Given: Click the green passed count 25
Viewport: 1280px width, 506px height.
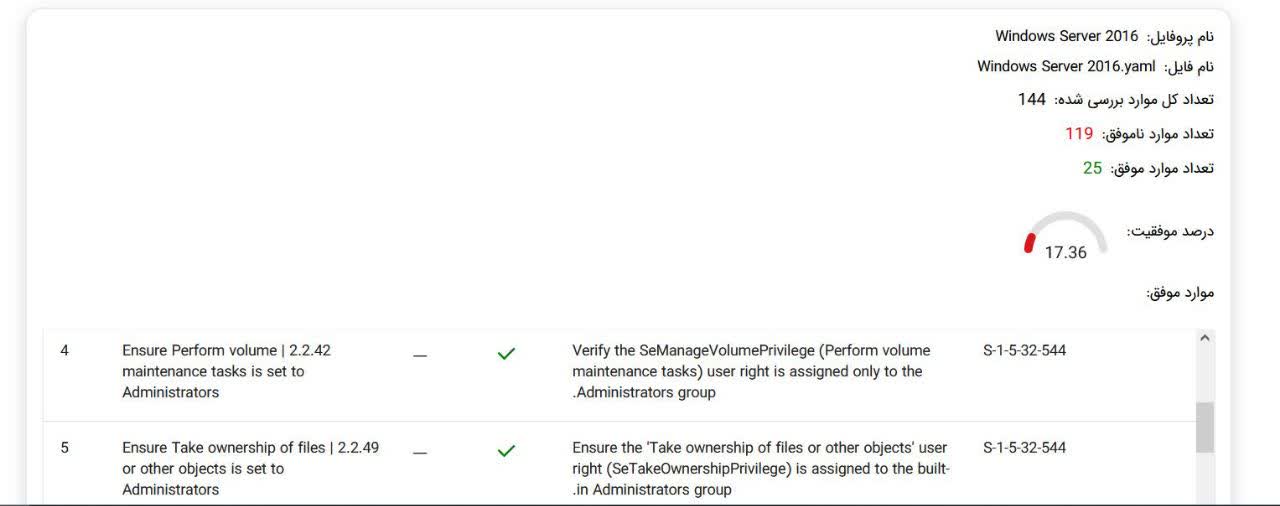Looking at the screenshot, I should pyautogui.click(x=1092, y=168).
